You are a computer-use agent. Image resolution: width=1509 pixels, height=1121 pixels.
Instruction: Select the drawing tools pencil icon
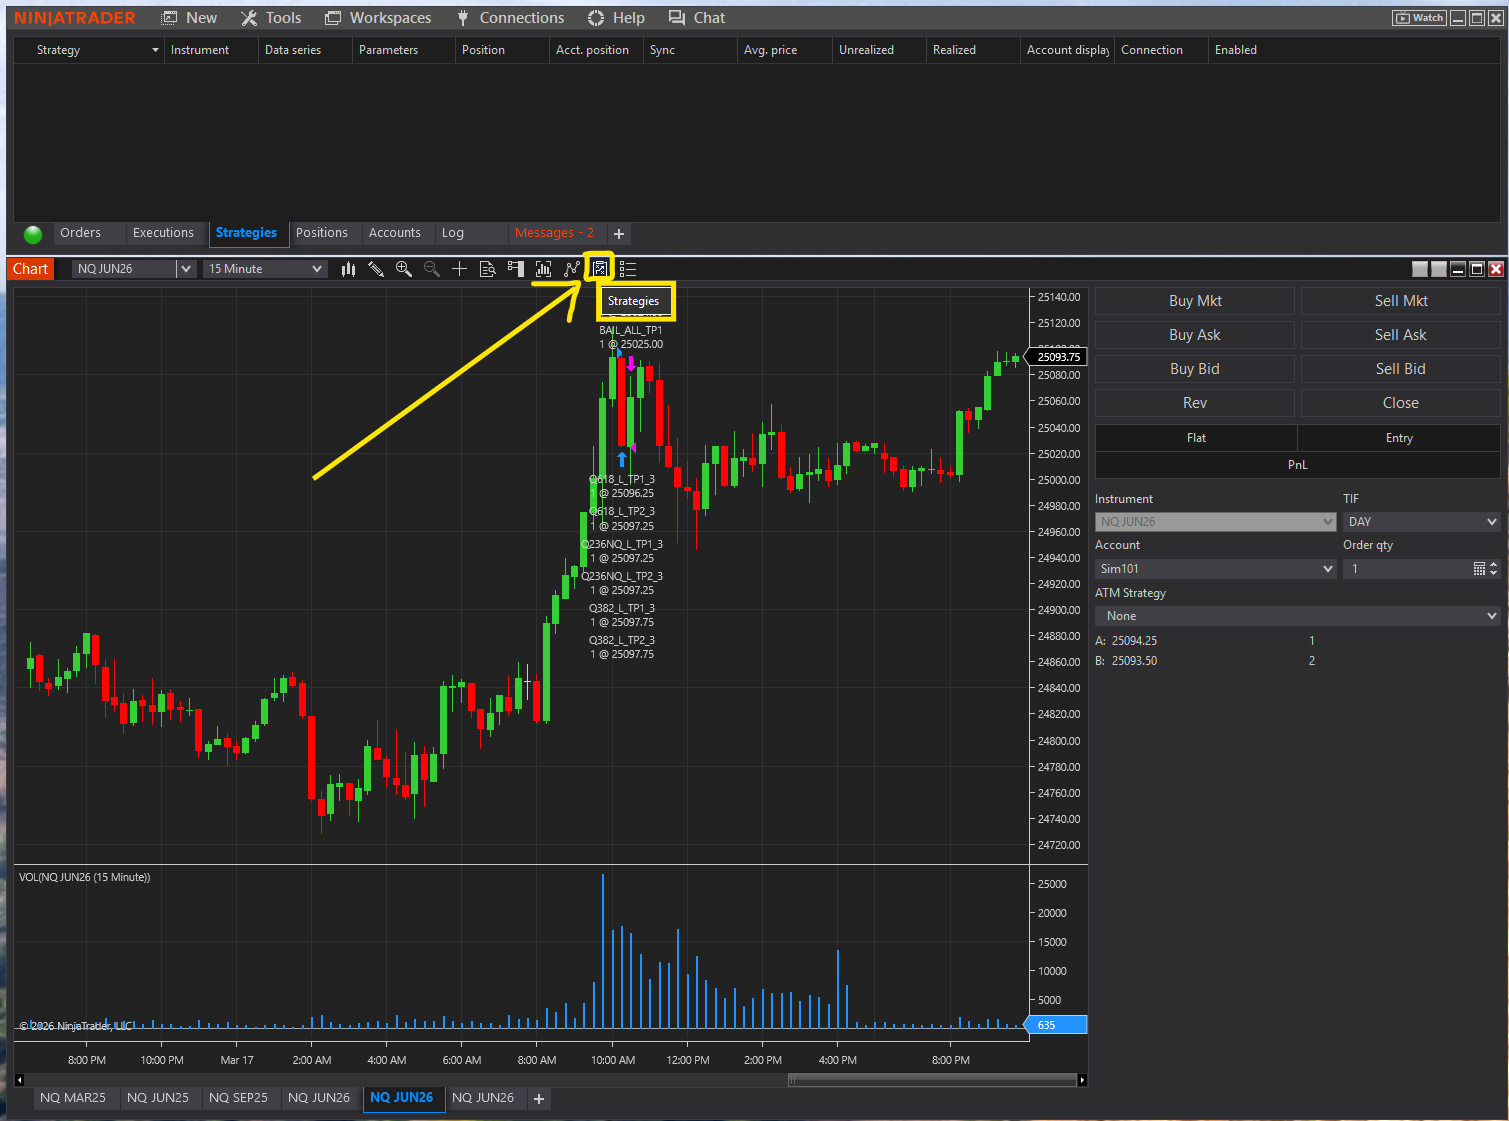[375, 268]
